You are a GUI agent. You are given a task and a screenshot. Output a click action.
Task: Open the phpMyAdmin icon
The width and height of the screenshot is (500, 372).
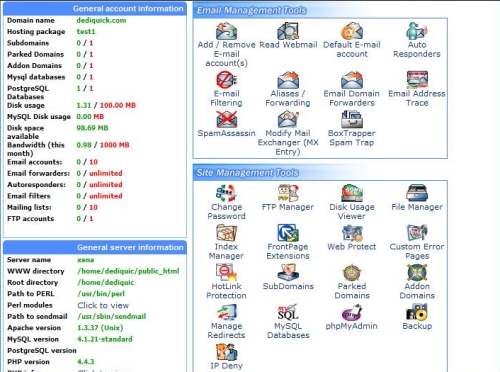pyautogui.click(x=352, y=312)
